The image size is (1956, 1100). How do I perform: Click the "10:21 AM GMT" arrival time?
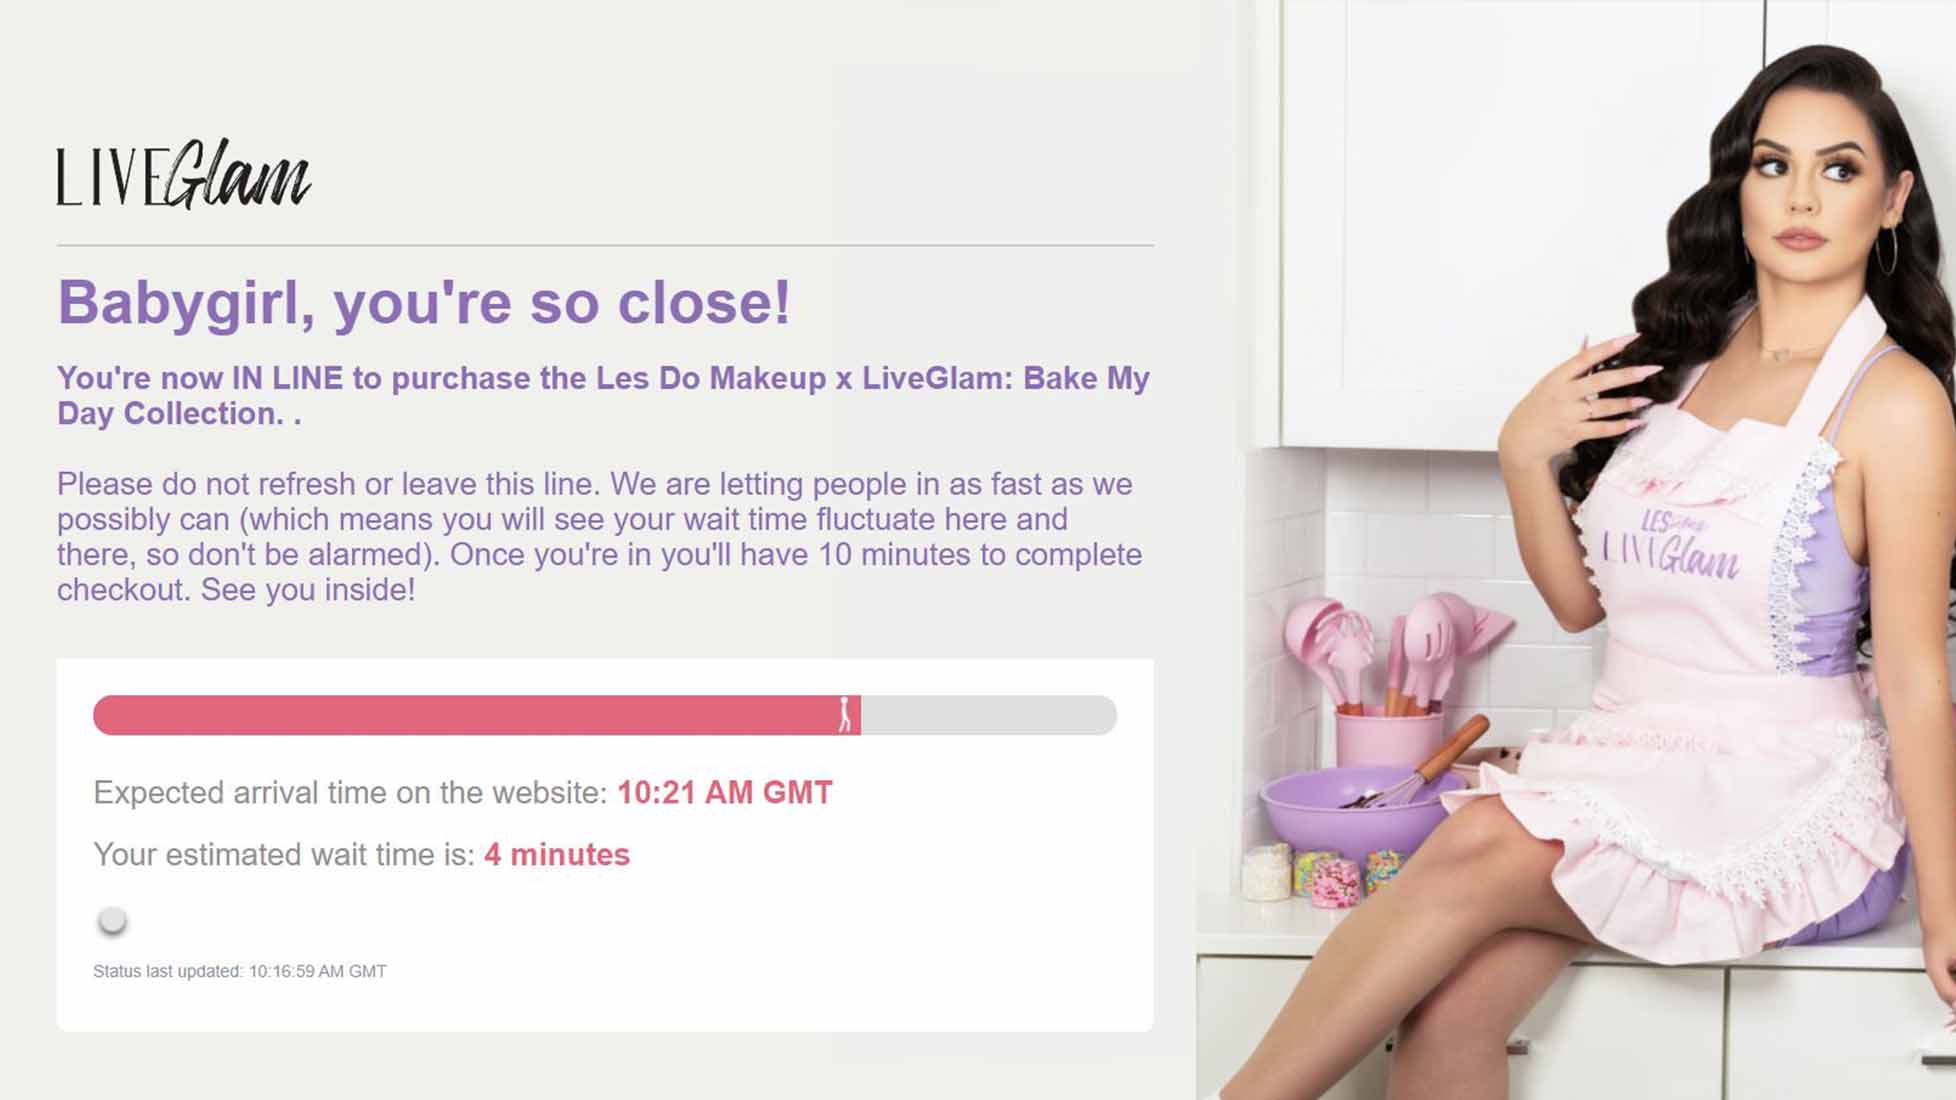pyautogui.click(x=724, y=792)
